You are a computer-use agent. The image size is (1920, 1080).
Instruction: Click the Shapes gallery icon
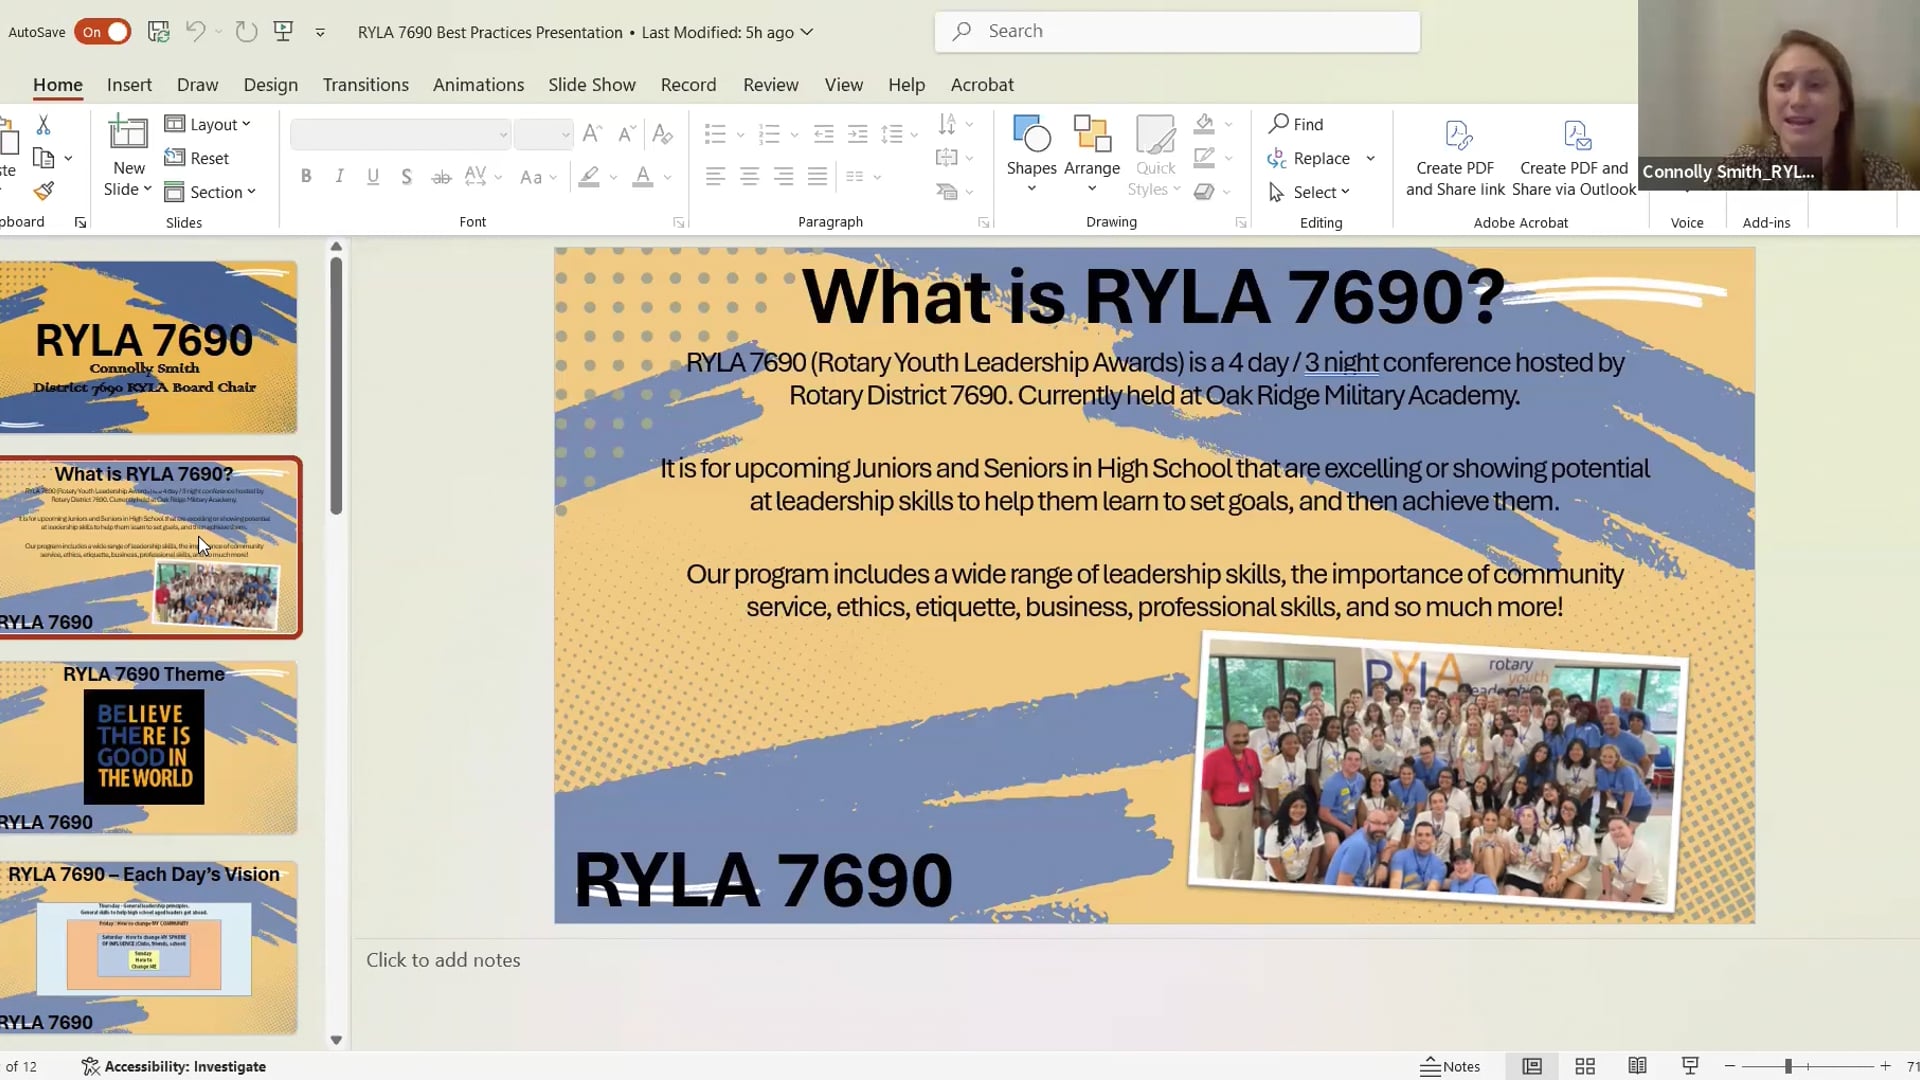(x=1031, y=134)
